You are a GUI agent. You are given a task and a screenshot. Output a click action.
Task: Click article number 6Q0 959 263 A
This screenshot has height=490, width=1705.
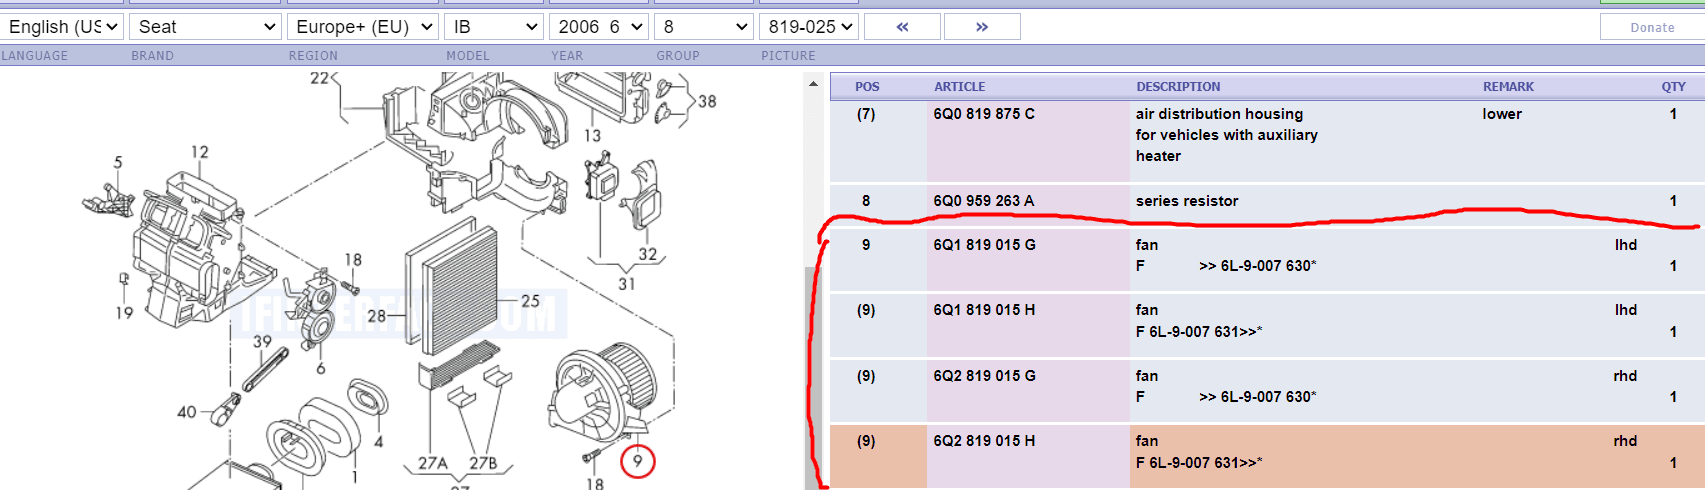click(x=984, y=201)
